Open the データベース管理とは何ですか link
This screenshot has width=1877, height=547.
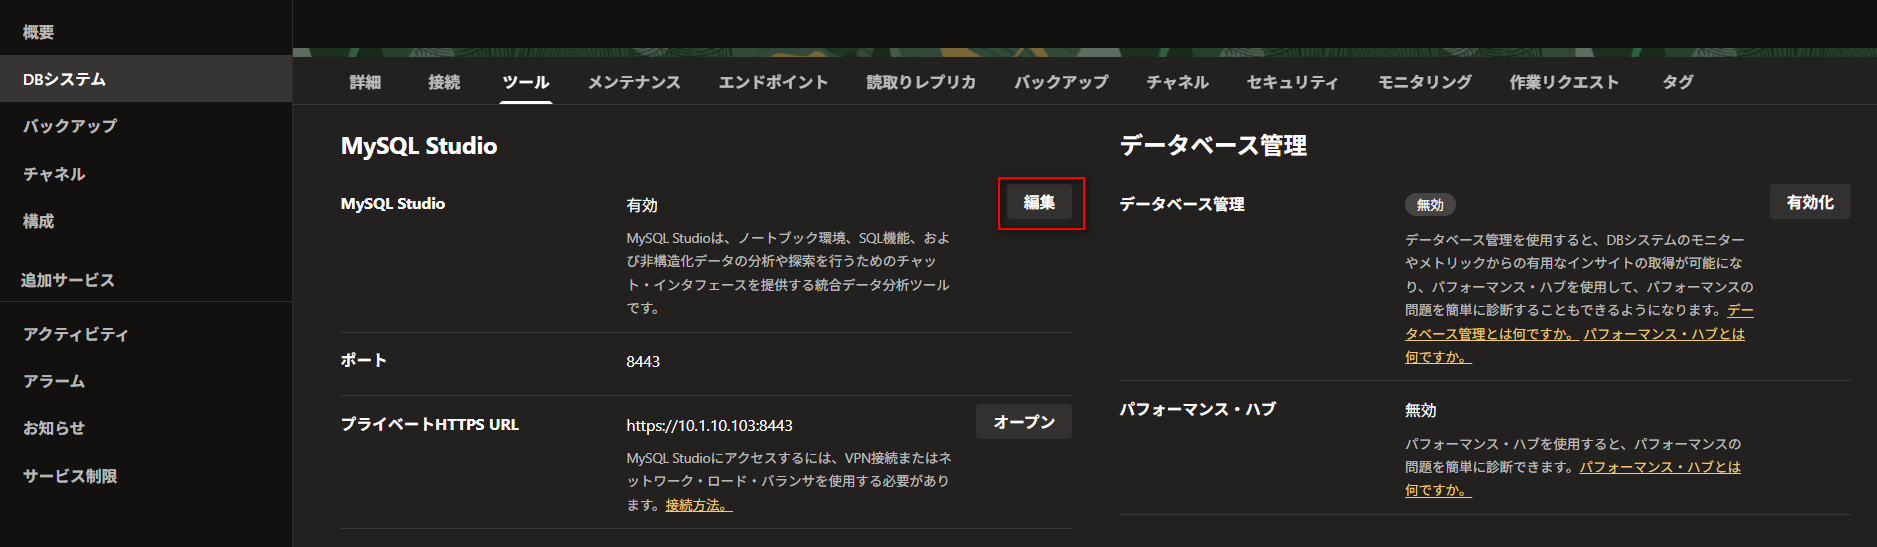pos(1489,334)
